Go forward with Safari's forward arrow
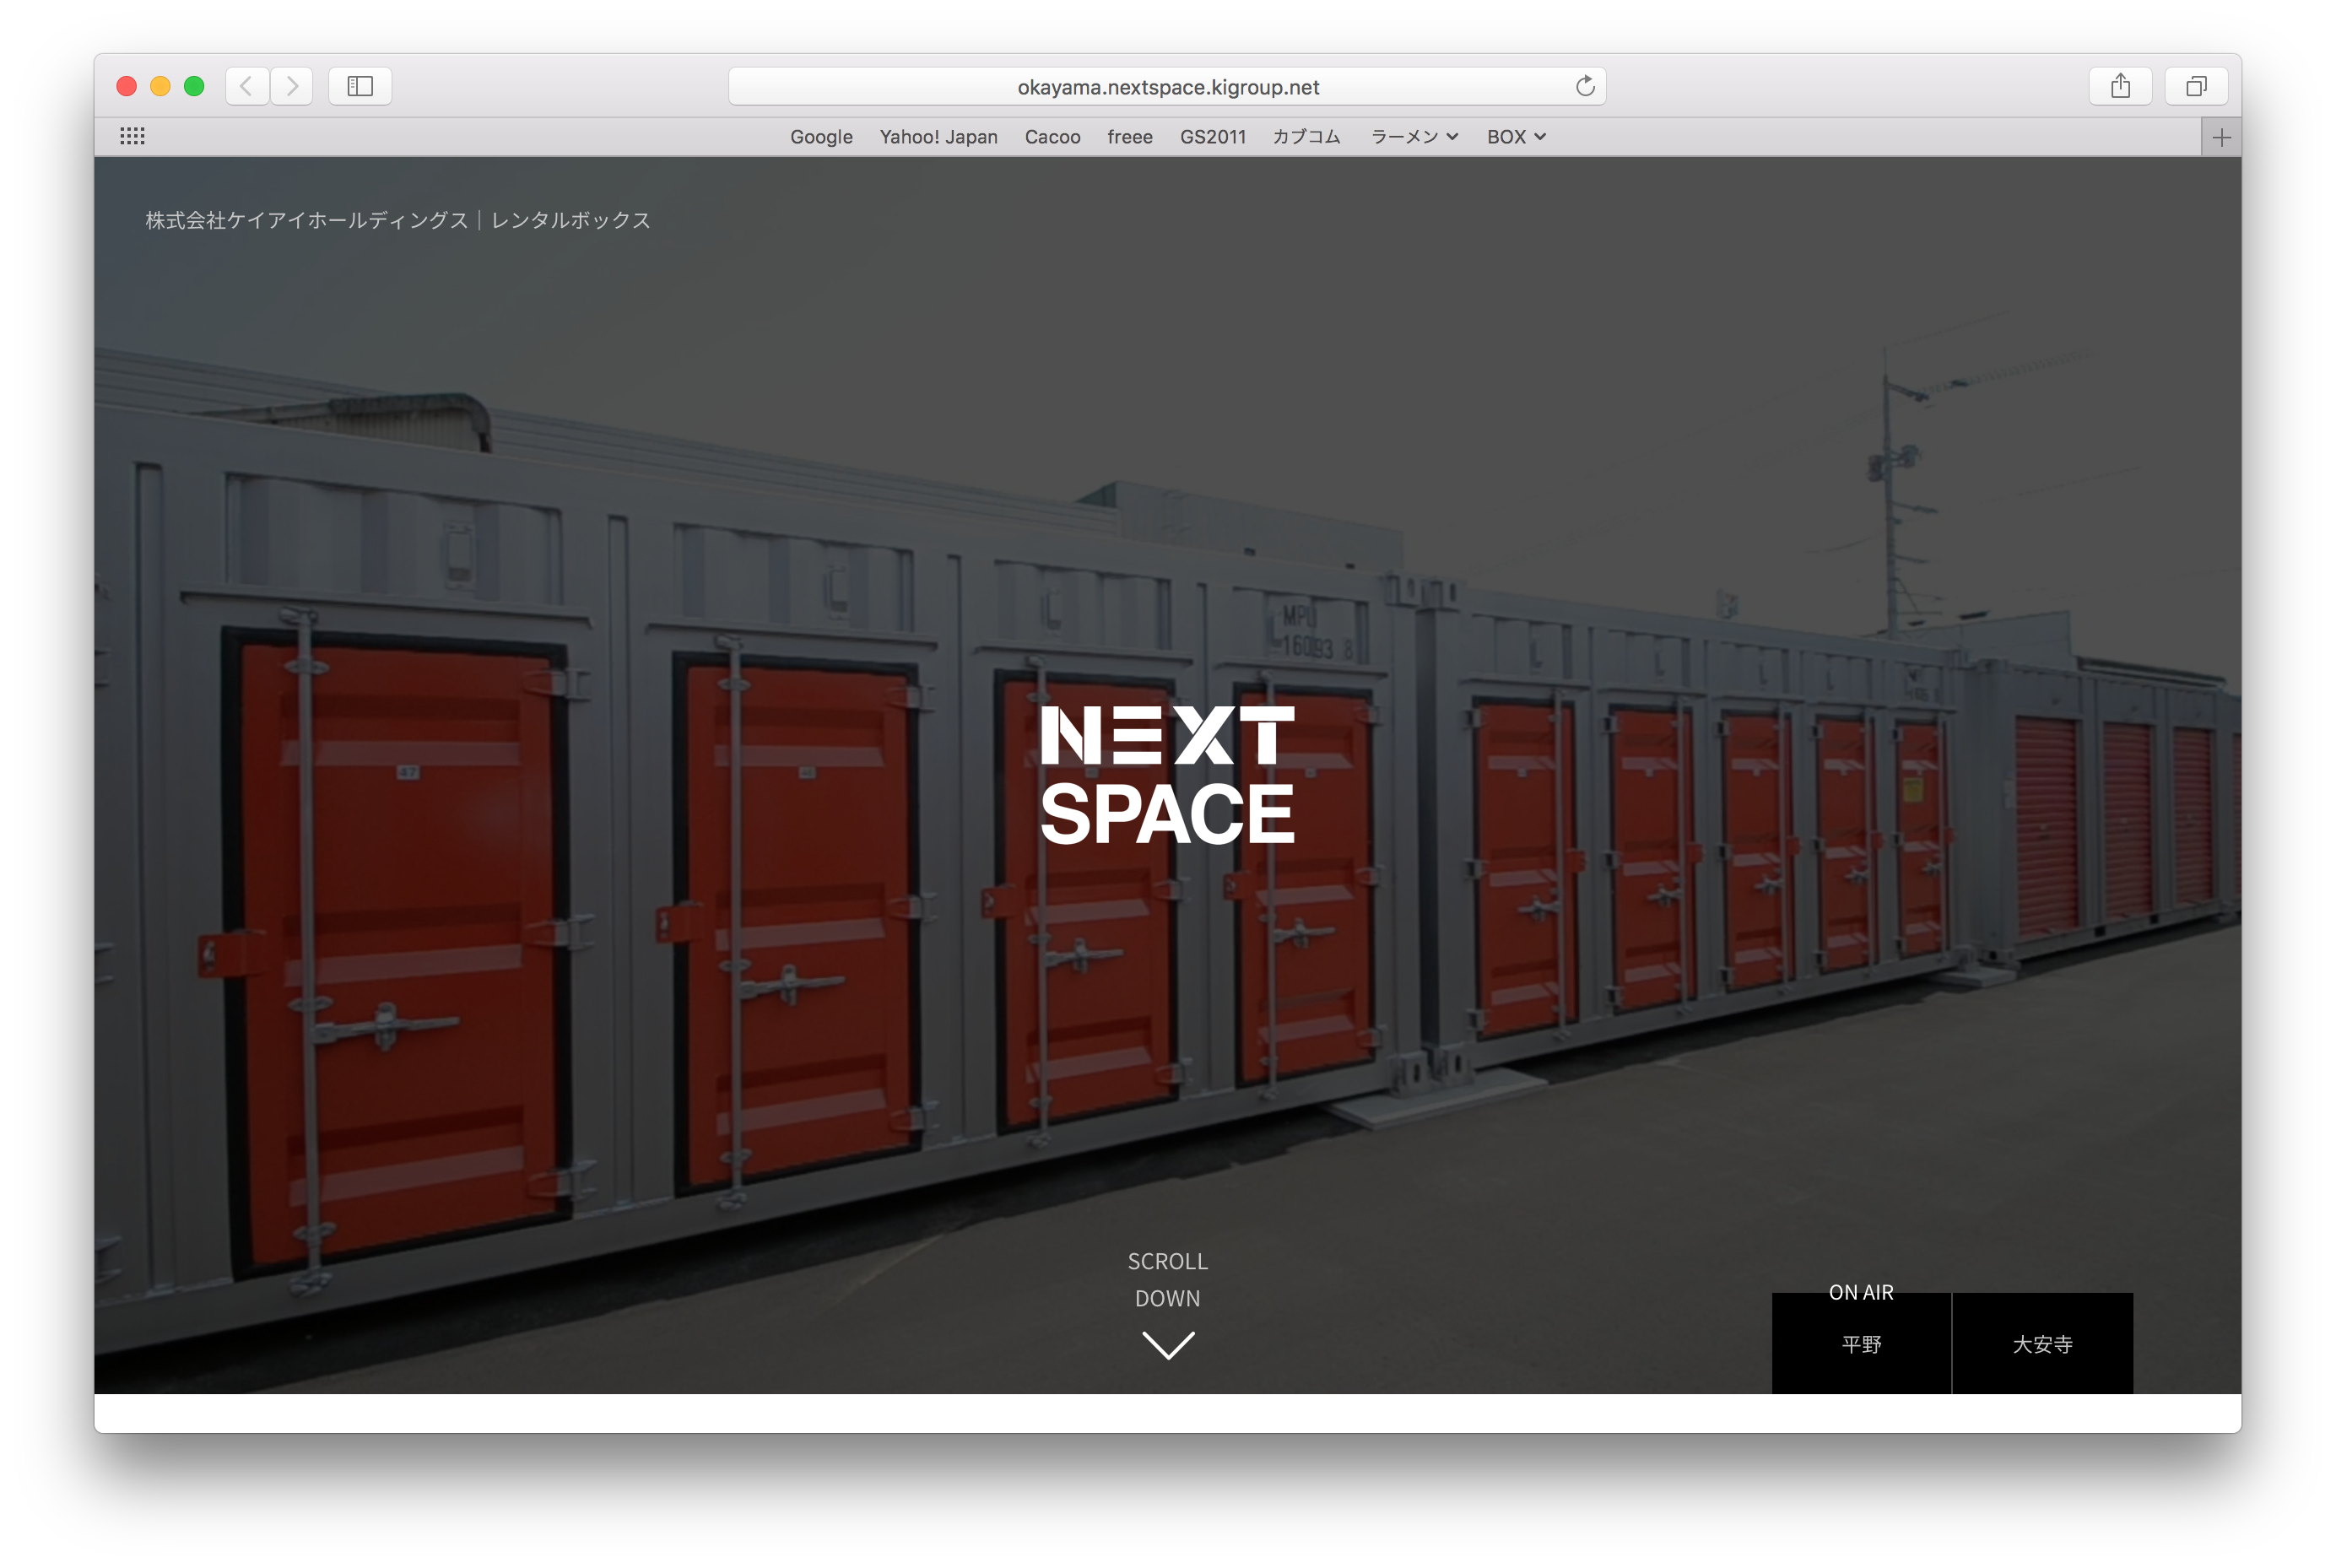The image size is (2336, 1568). 291,86
